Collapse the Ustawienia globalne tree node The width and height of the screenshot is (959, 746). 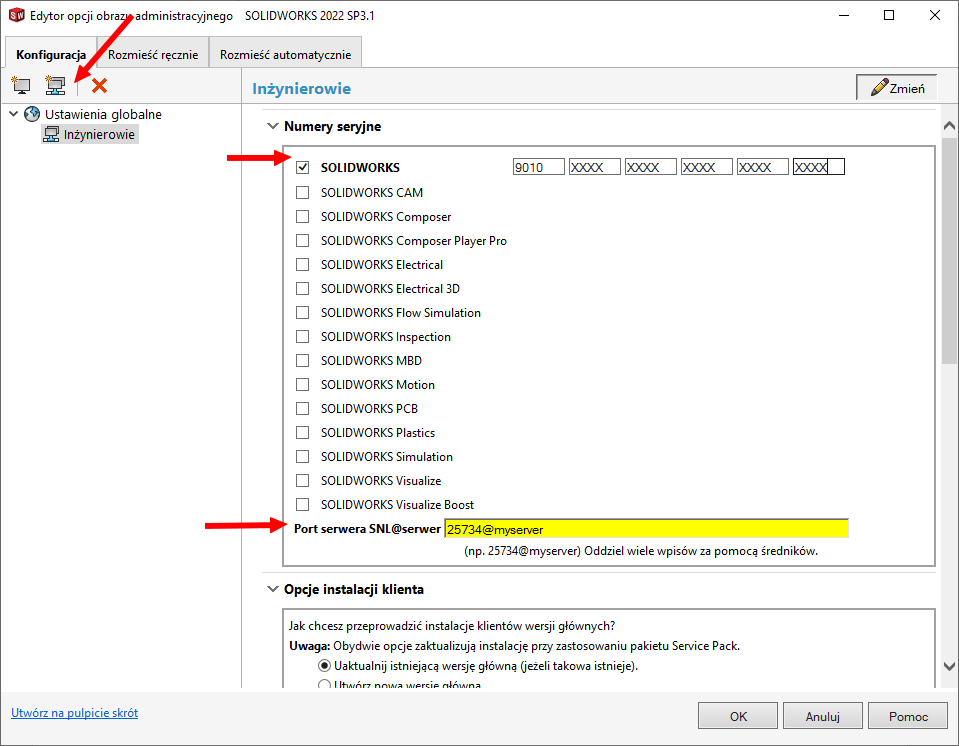13,114
